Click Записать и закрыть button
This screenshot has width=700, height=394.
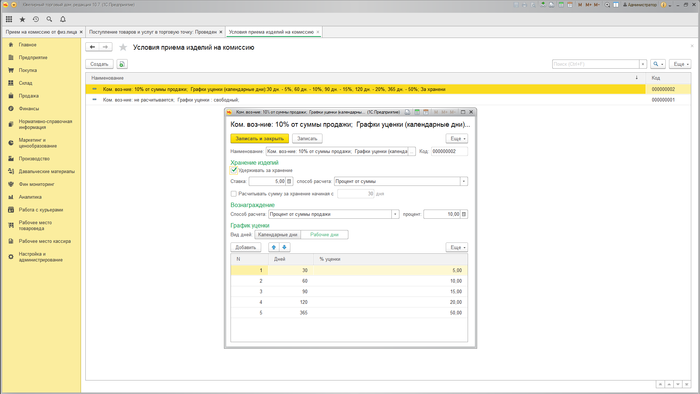pos(259,139)
